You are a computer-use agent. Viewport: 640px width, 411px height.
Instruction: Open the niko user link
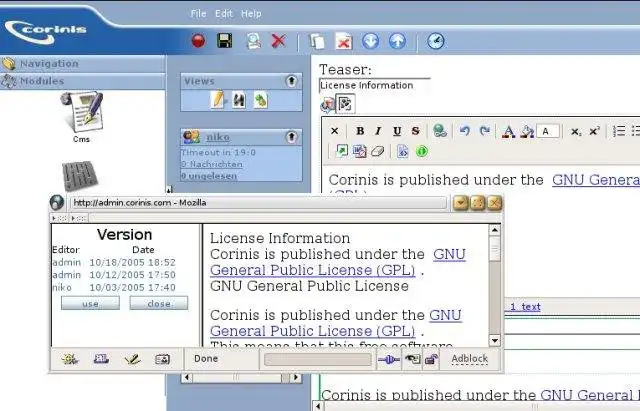coord(218,137)
